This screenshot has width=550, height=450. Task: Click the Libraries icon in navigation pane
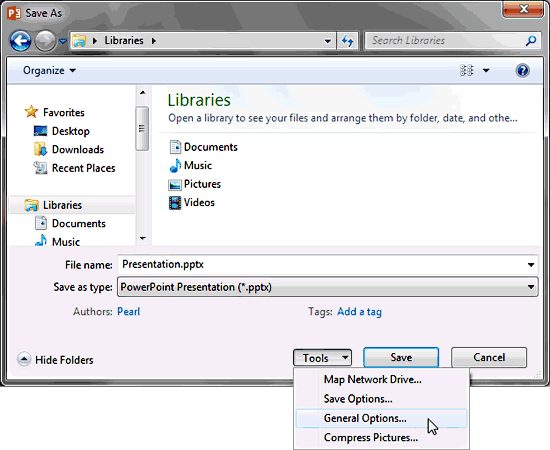click(32, 205)
